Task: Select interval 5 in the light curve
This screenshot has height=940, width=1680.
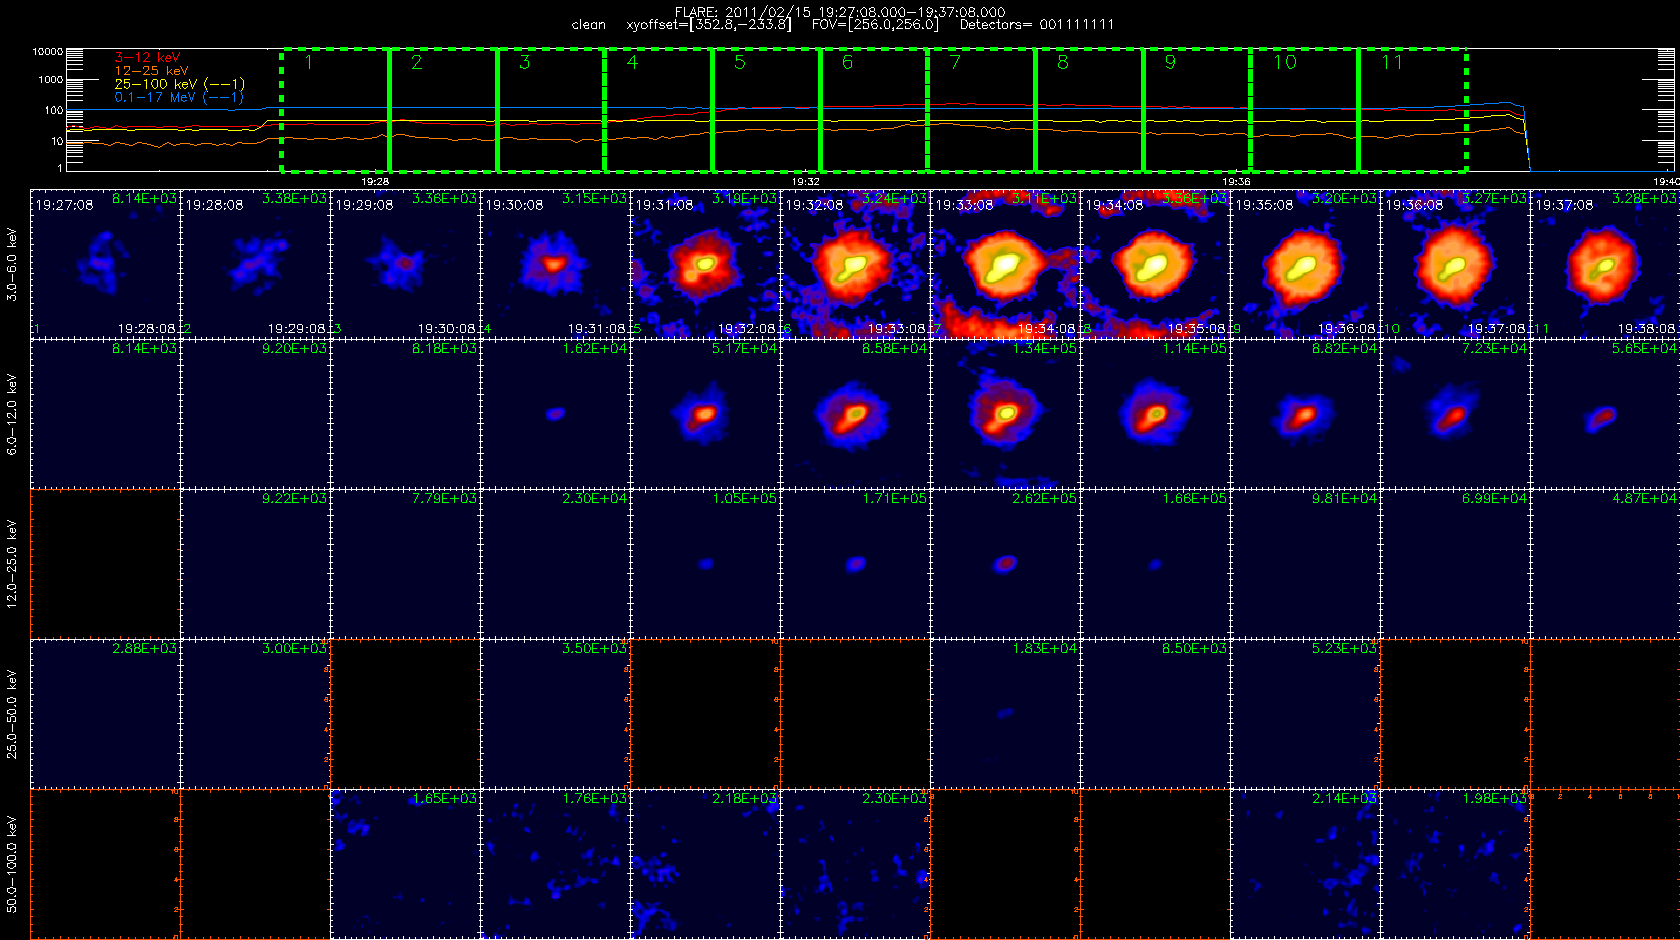Action: tap(766, 110)
